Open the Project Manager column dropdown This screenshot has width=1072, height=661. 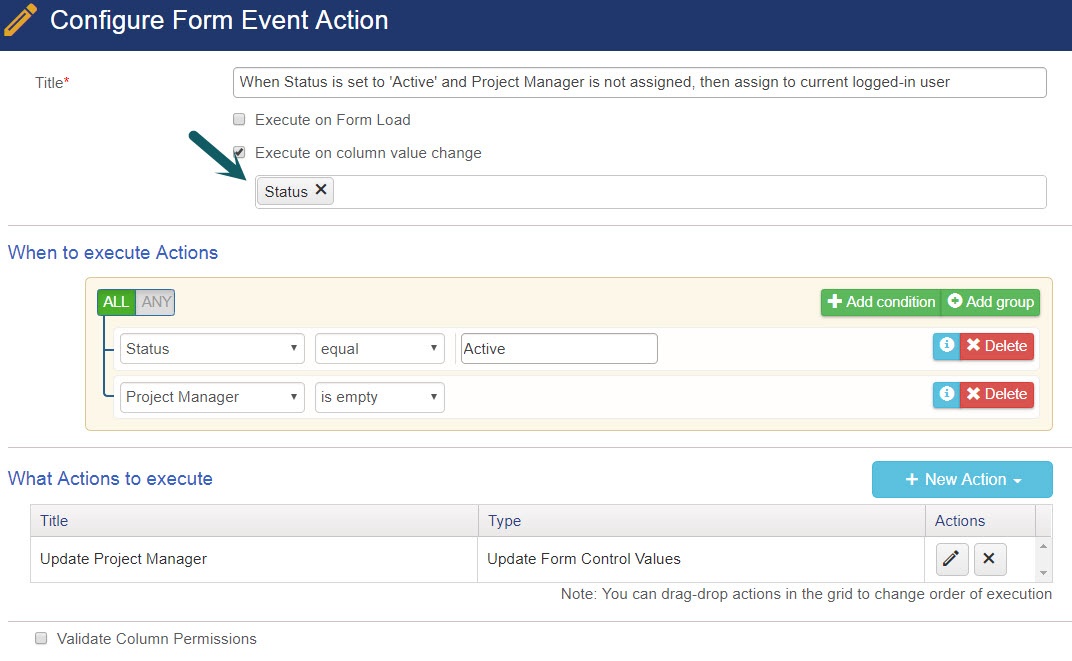click(x=212, y=397)
